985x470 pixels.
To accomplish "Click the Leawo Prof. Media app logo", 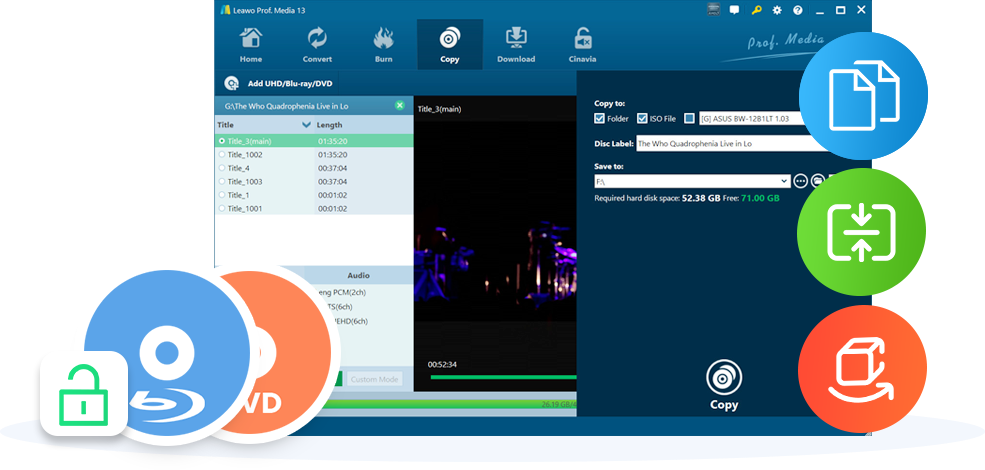I will (x=225, y=9).
